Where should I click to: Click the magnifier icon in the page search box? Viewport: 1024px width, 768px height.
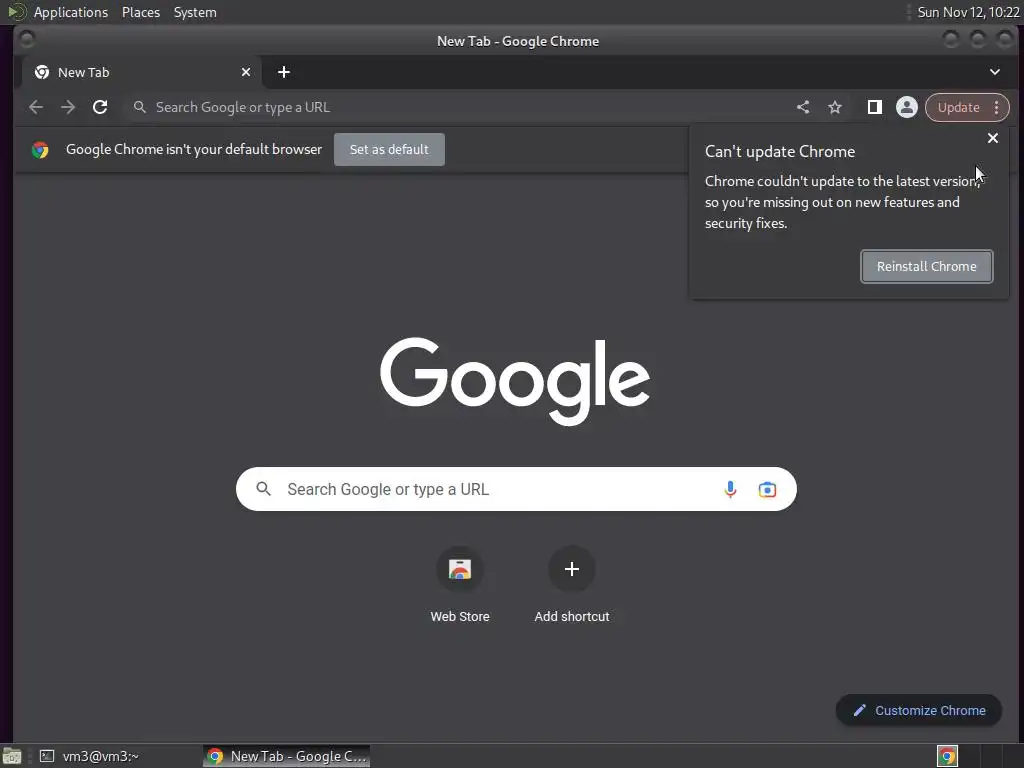pos(263,489)
